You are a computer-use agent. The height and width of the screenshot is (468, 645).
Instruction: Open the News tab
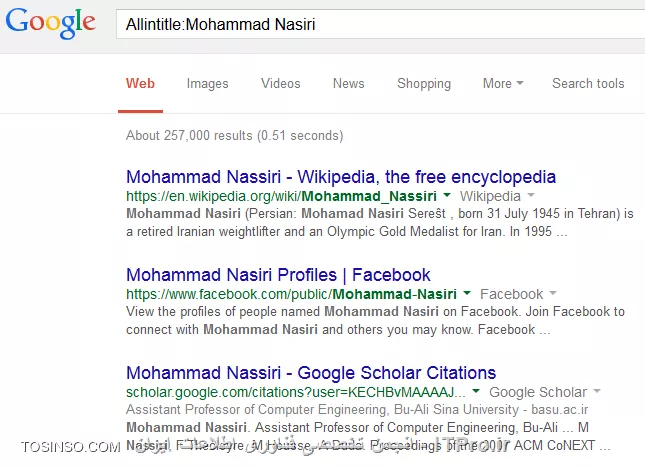[x=348, y=83]
